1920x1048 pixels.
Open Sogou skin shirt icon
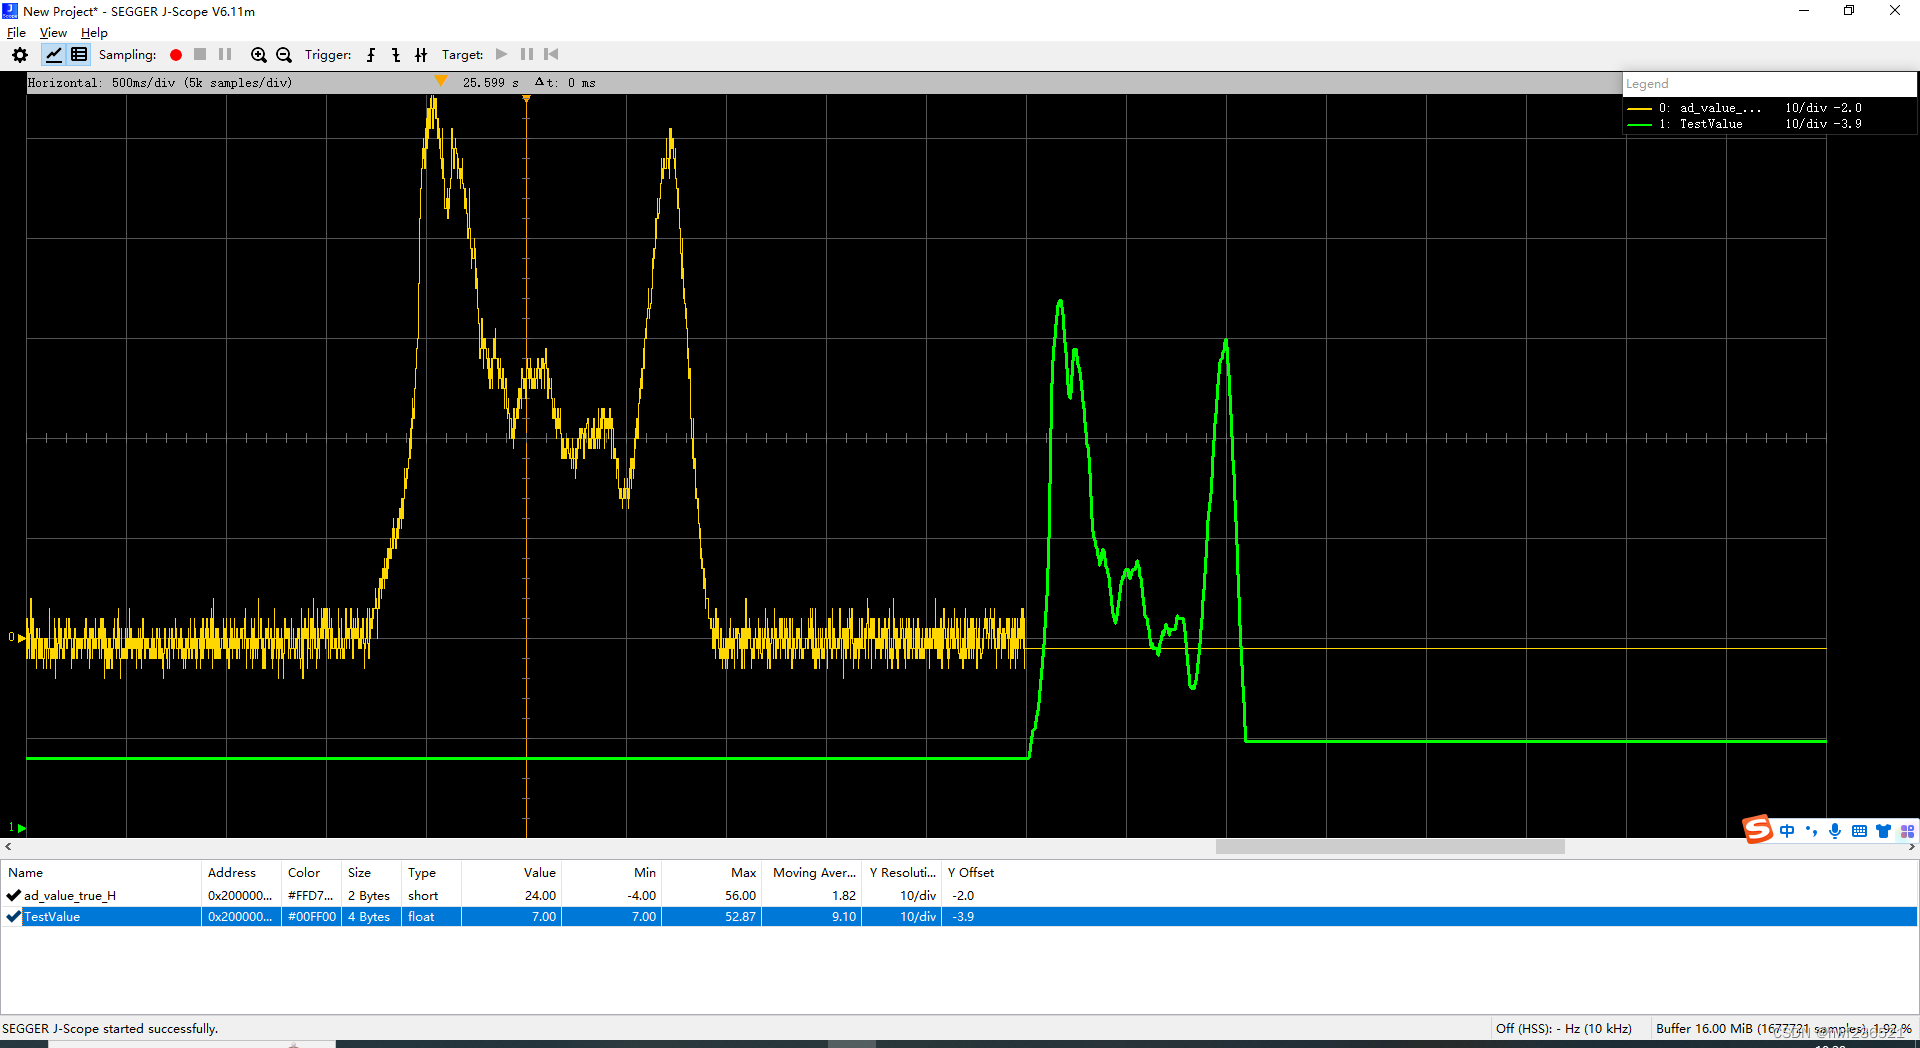pyautogui.click(x=1883, y=831)
